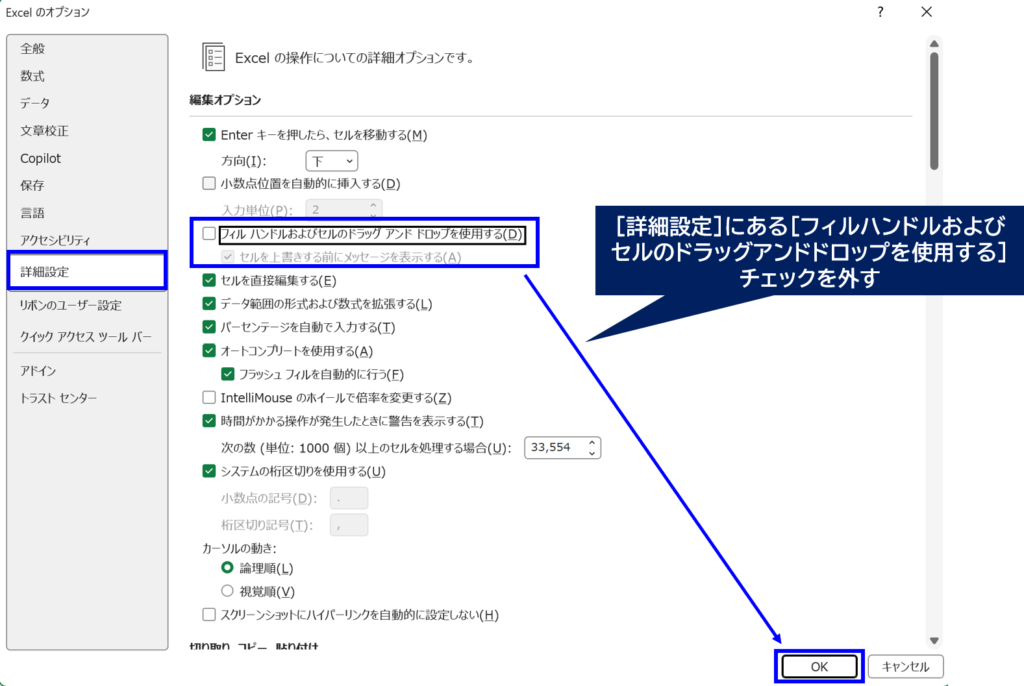Uncheck パーセンテージを自動で入力する
This screenshot has height=686, width=1024.
click(209, 327)
